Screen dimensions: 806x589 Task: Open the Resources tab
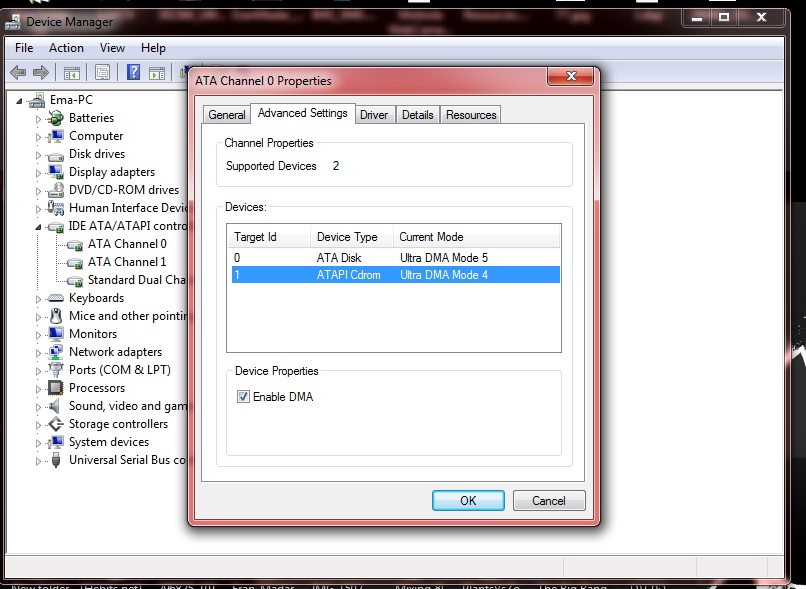(x=471, y=115)
